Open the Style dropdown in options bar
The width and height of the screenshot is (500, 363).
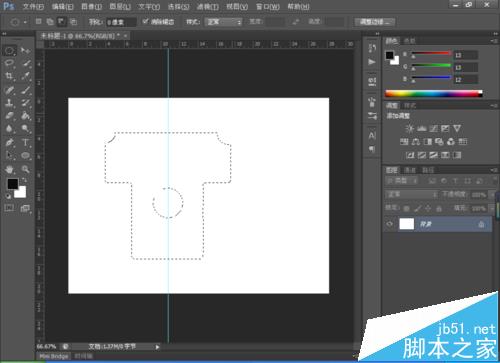[223, 22]
